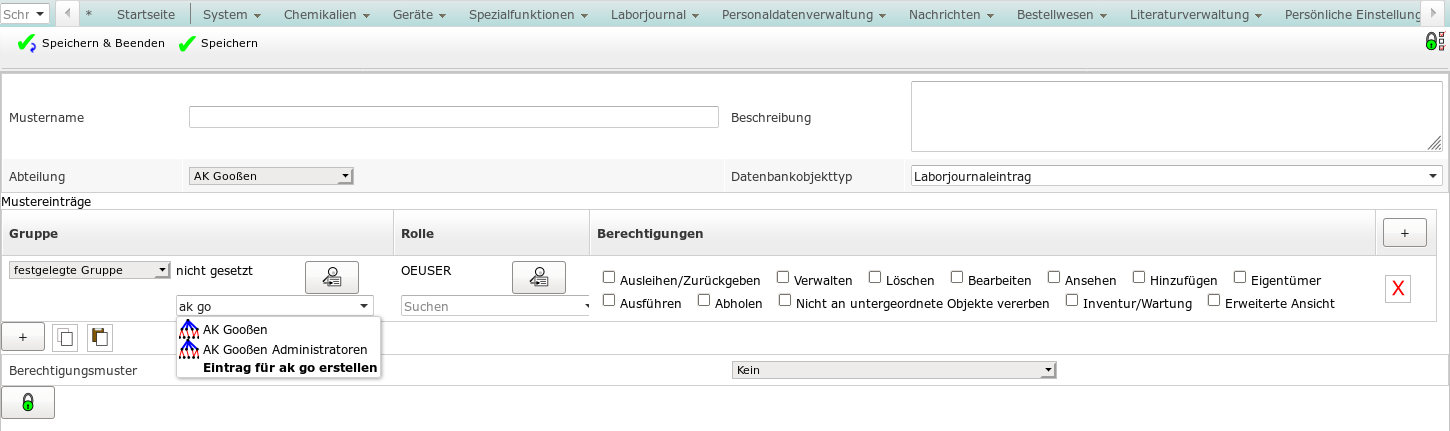Click the green lock icon at top right
Image resolution: width=1450 pixels, height=431 pixels.
1432,42
